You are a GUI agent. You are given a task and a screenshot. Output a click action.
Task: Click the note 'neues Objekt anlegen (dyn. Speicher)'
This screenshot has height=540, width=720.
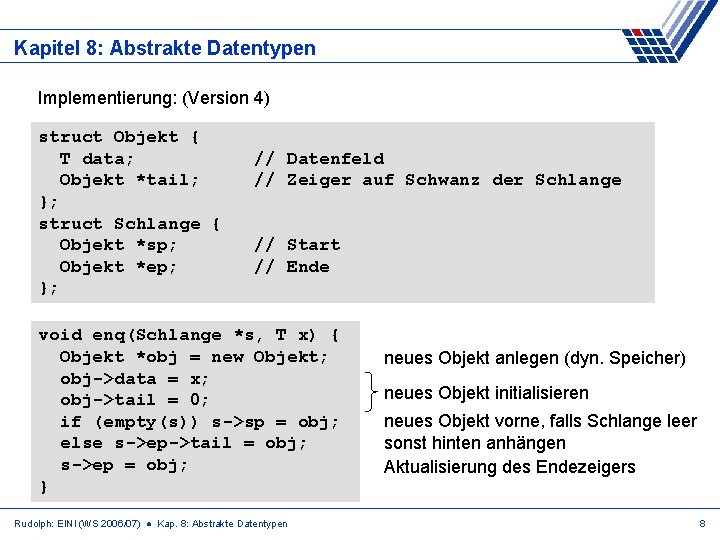534,358
